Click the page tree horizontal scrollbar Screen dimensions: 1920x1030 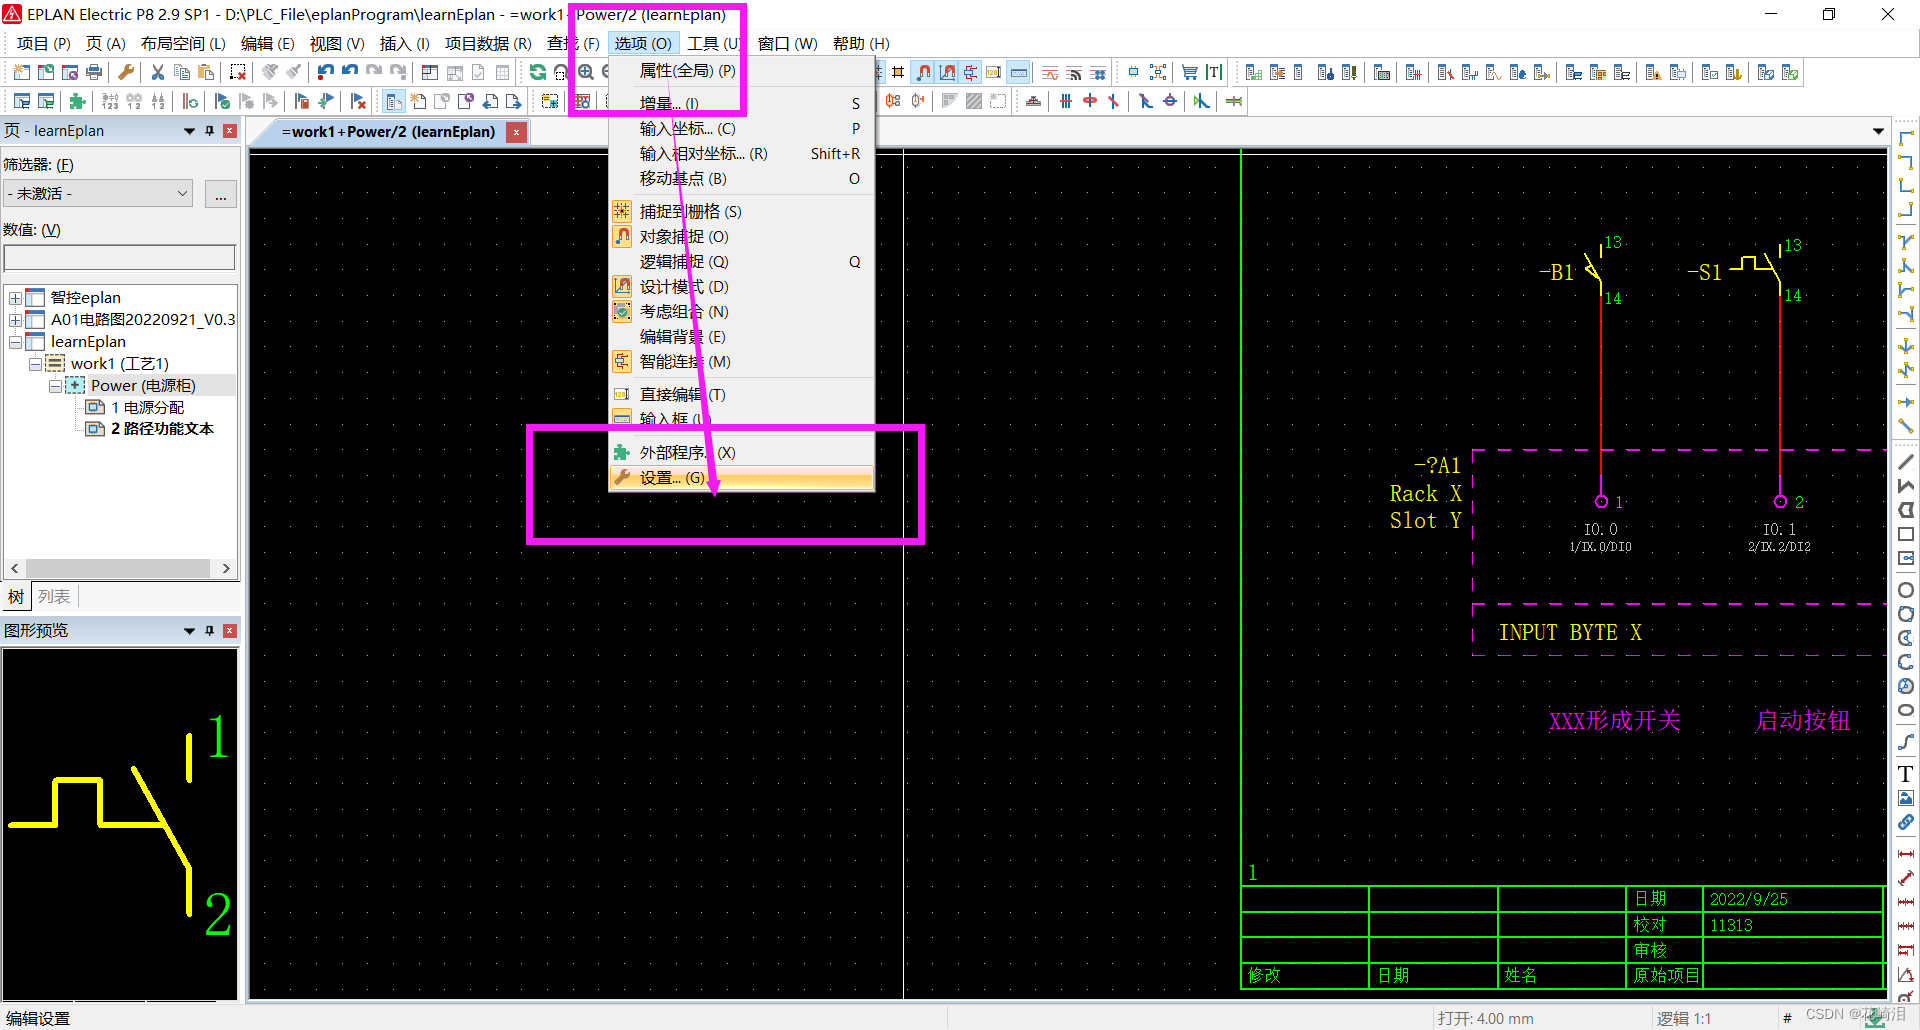[x=120, y=568]
